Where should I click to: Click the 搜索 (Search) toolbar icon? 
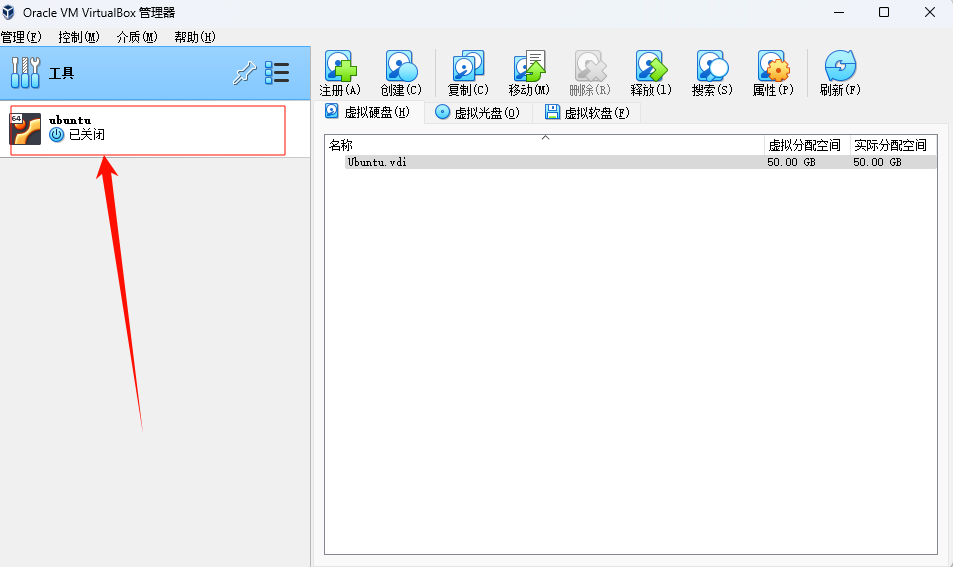[x=712, y=68]
